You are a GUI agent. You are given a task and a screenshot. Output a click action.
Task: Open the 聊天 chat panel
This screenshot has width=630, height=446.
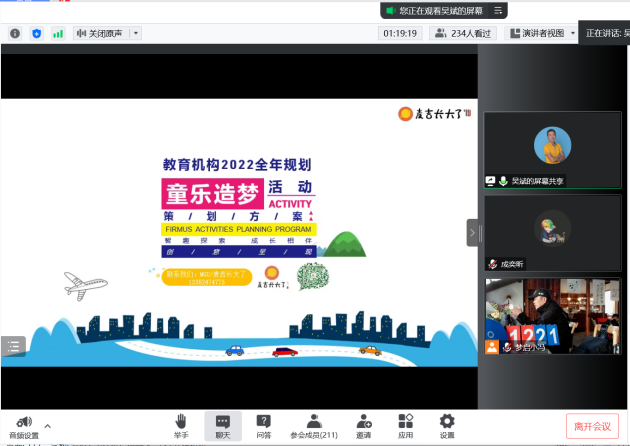pyautogui.click(x=222, y=426)
